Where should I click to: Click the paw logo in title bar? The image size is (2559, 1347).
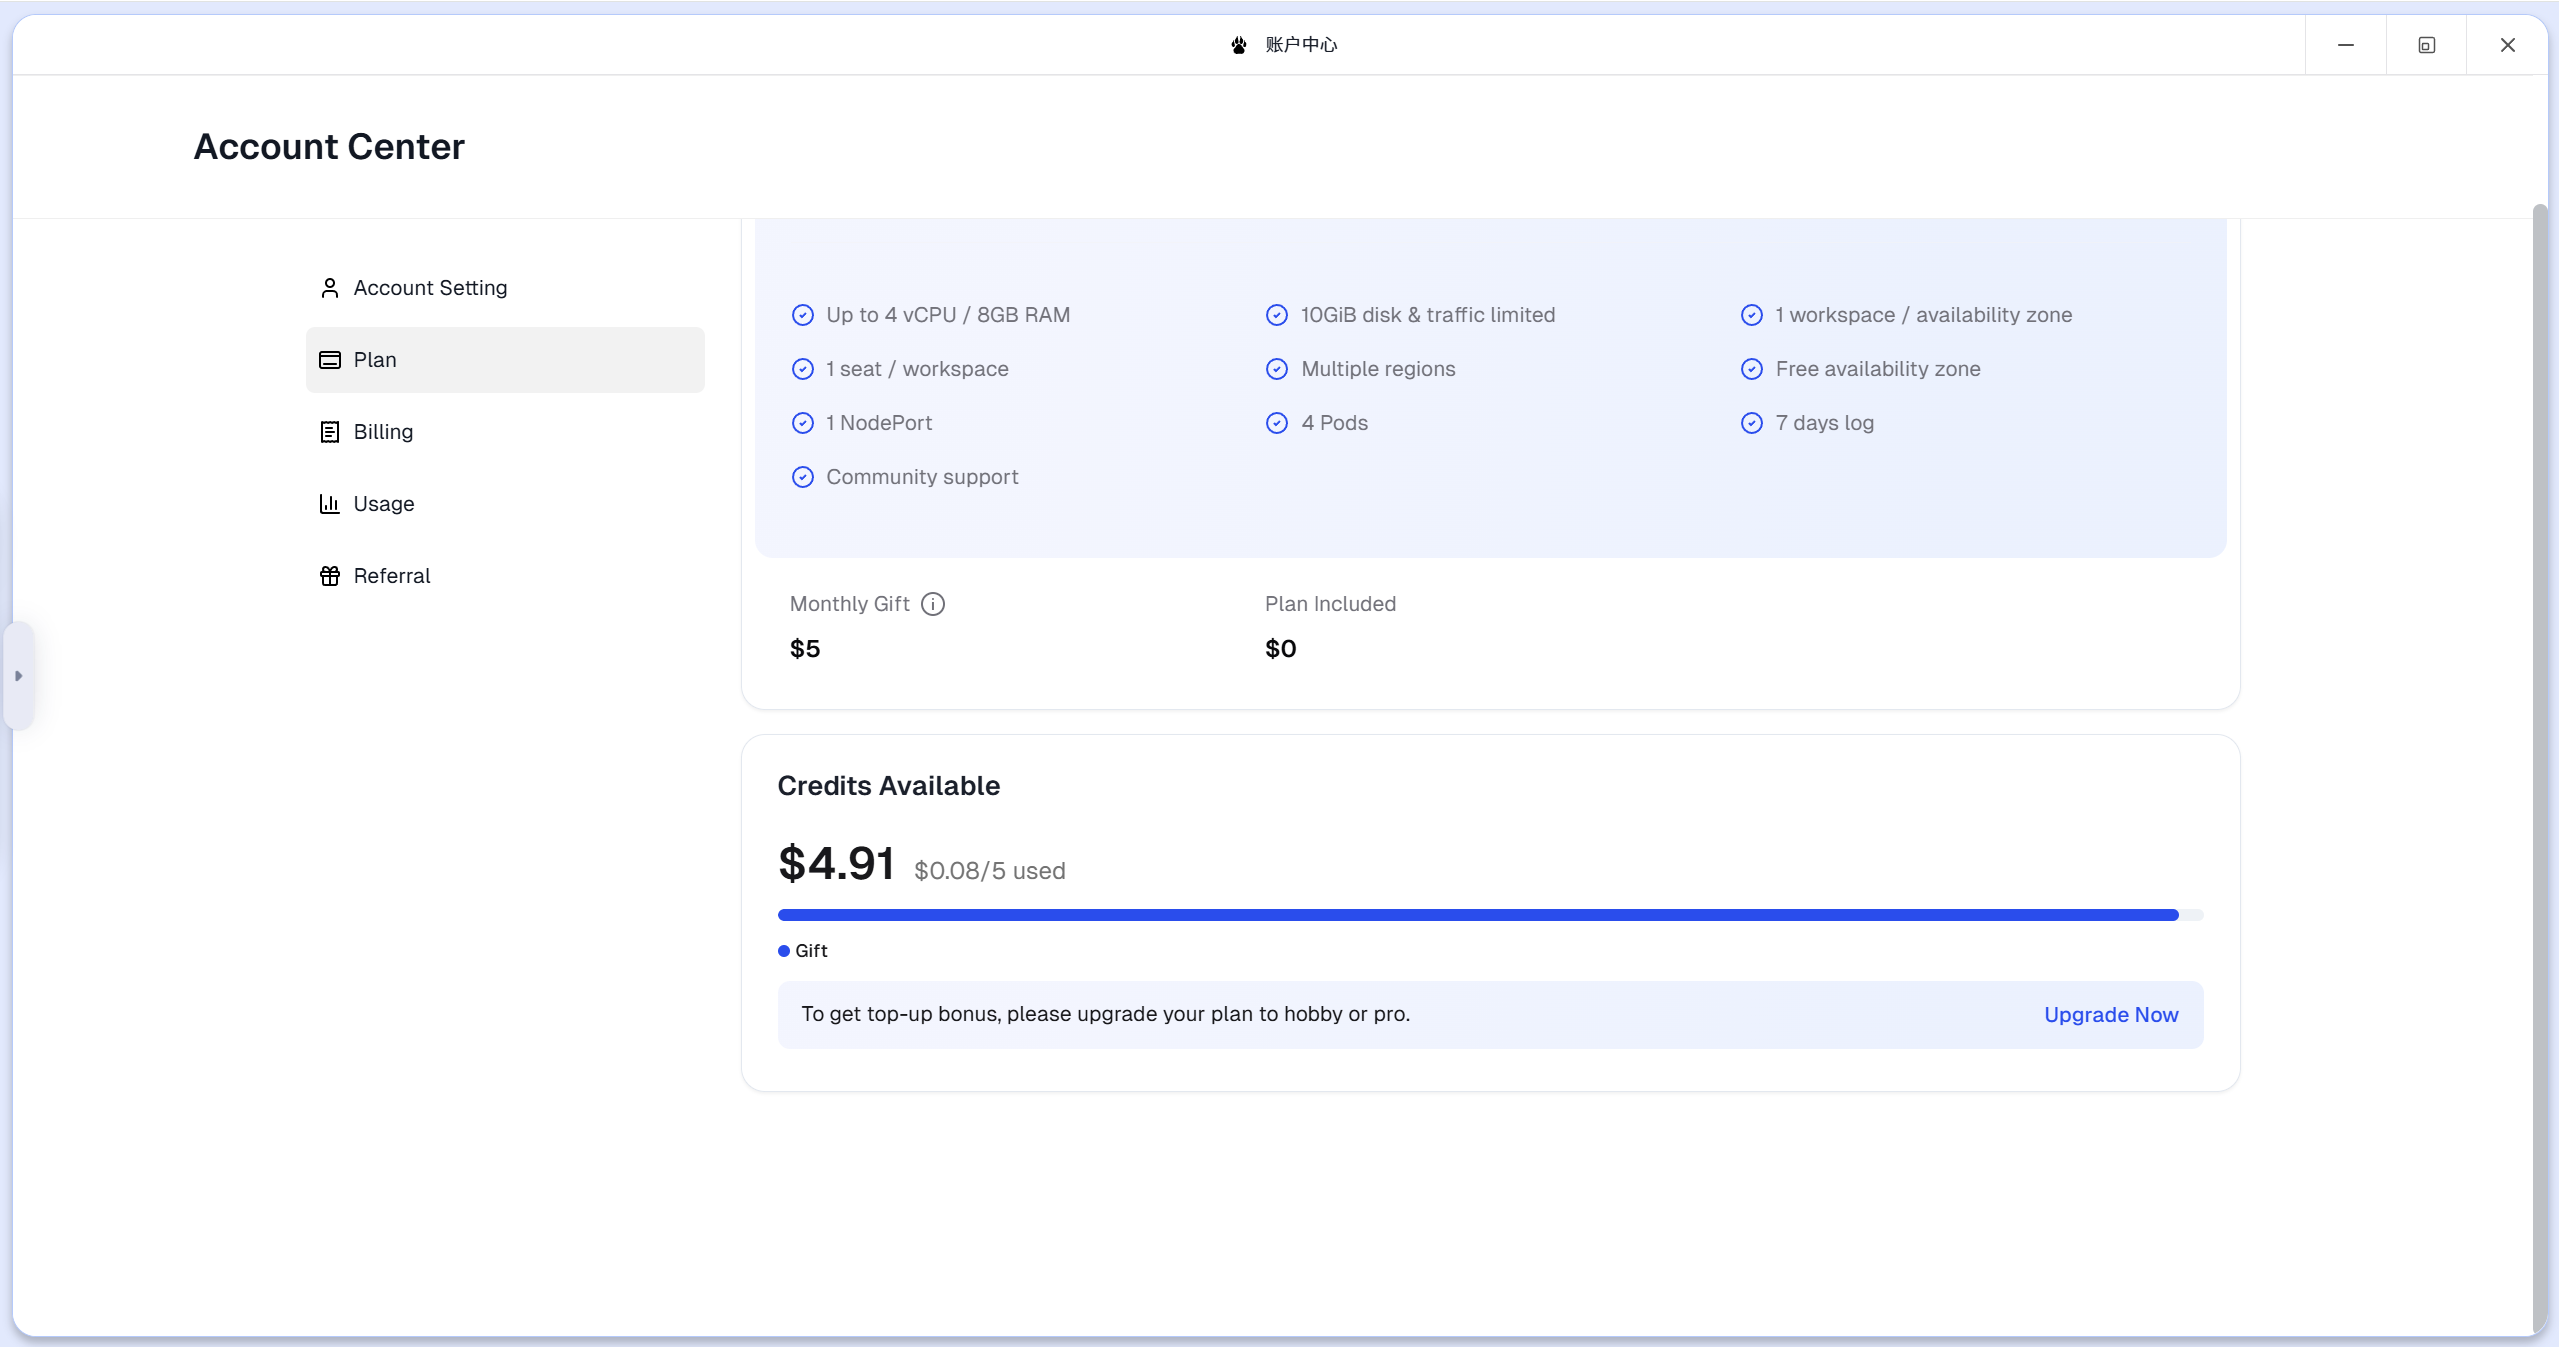point(1239,45)
